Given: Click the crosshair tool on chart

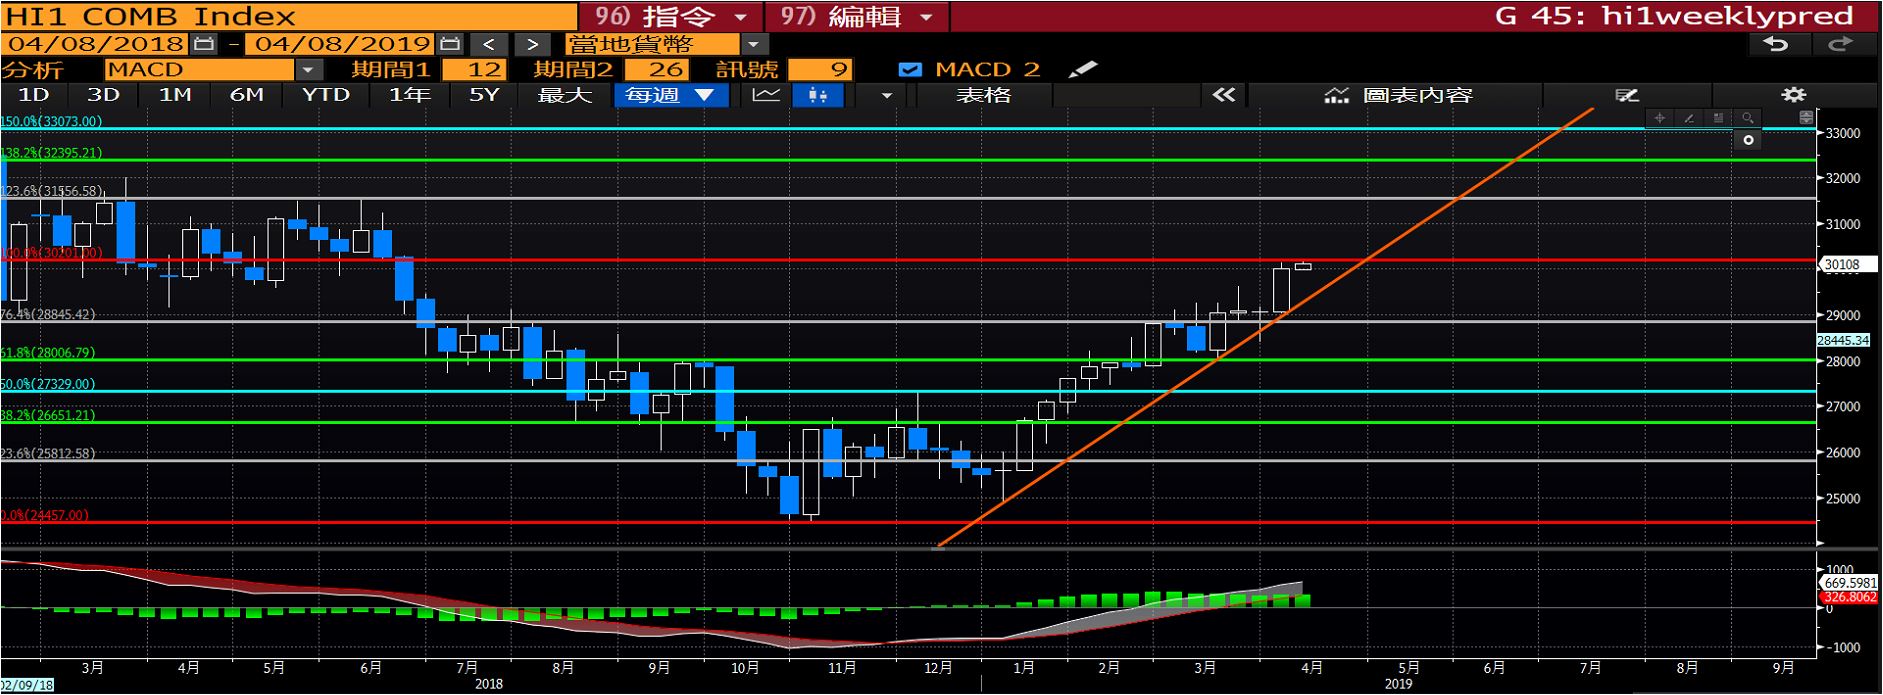Looking at the screenshot, I should (x=1660, y=118).
